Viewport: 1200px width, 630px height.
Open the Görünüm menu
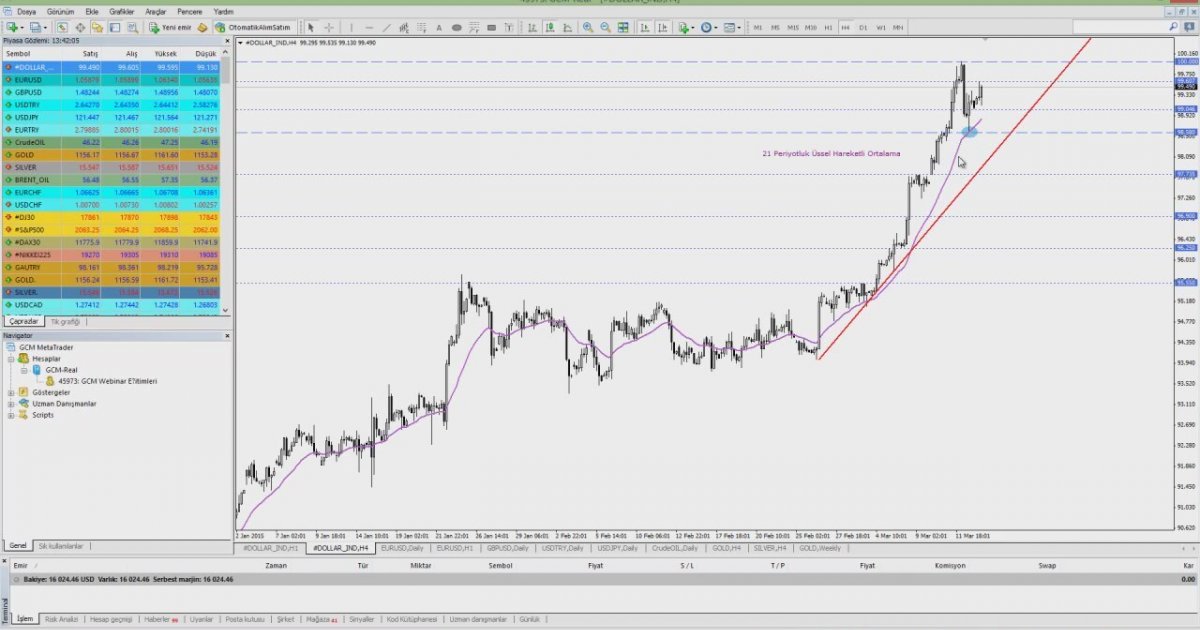coord(60,11)
